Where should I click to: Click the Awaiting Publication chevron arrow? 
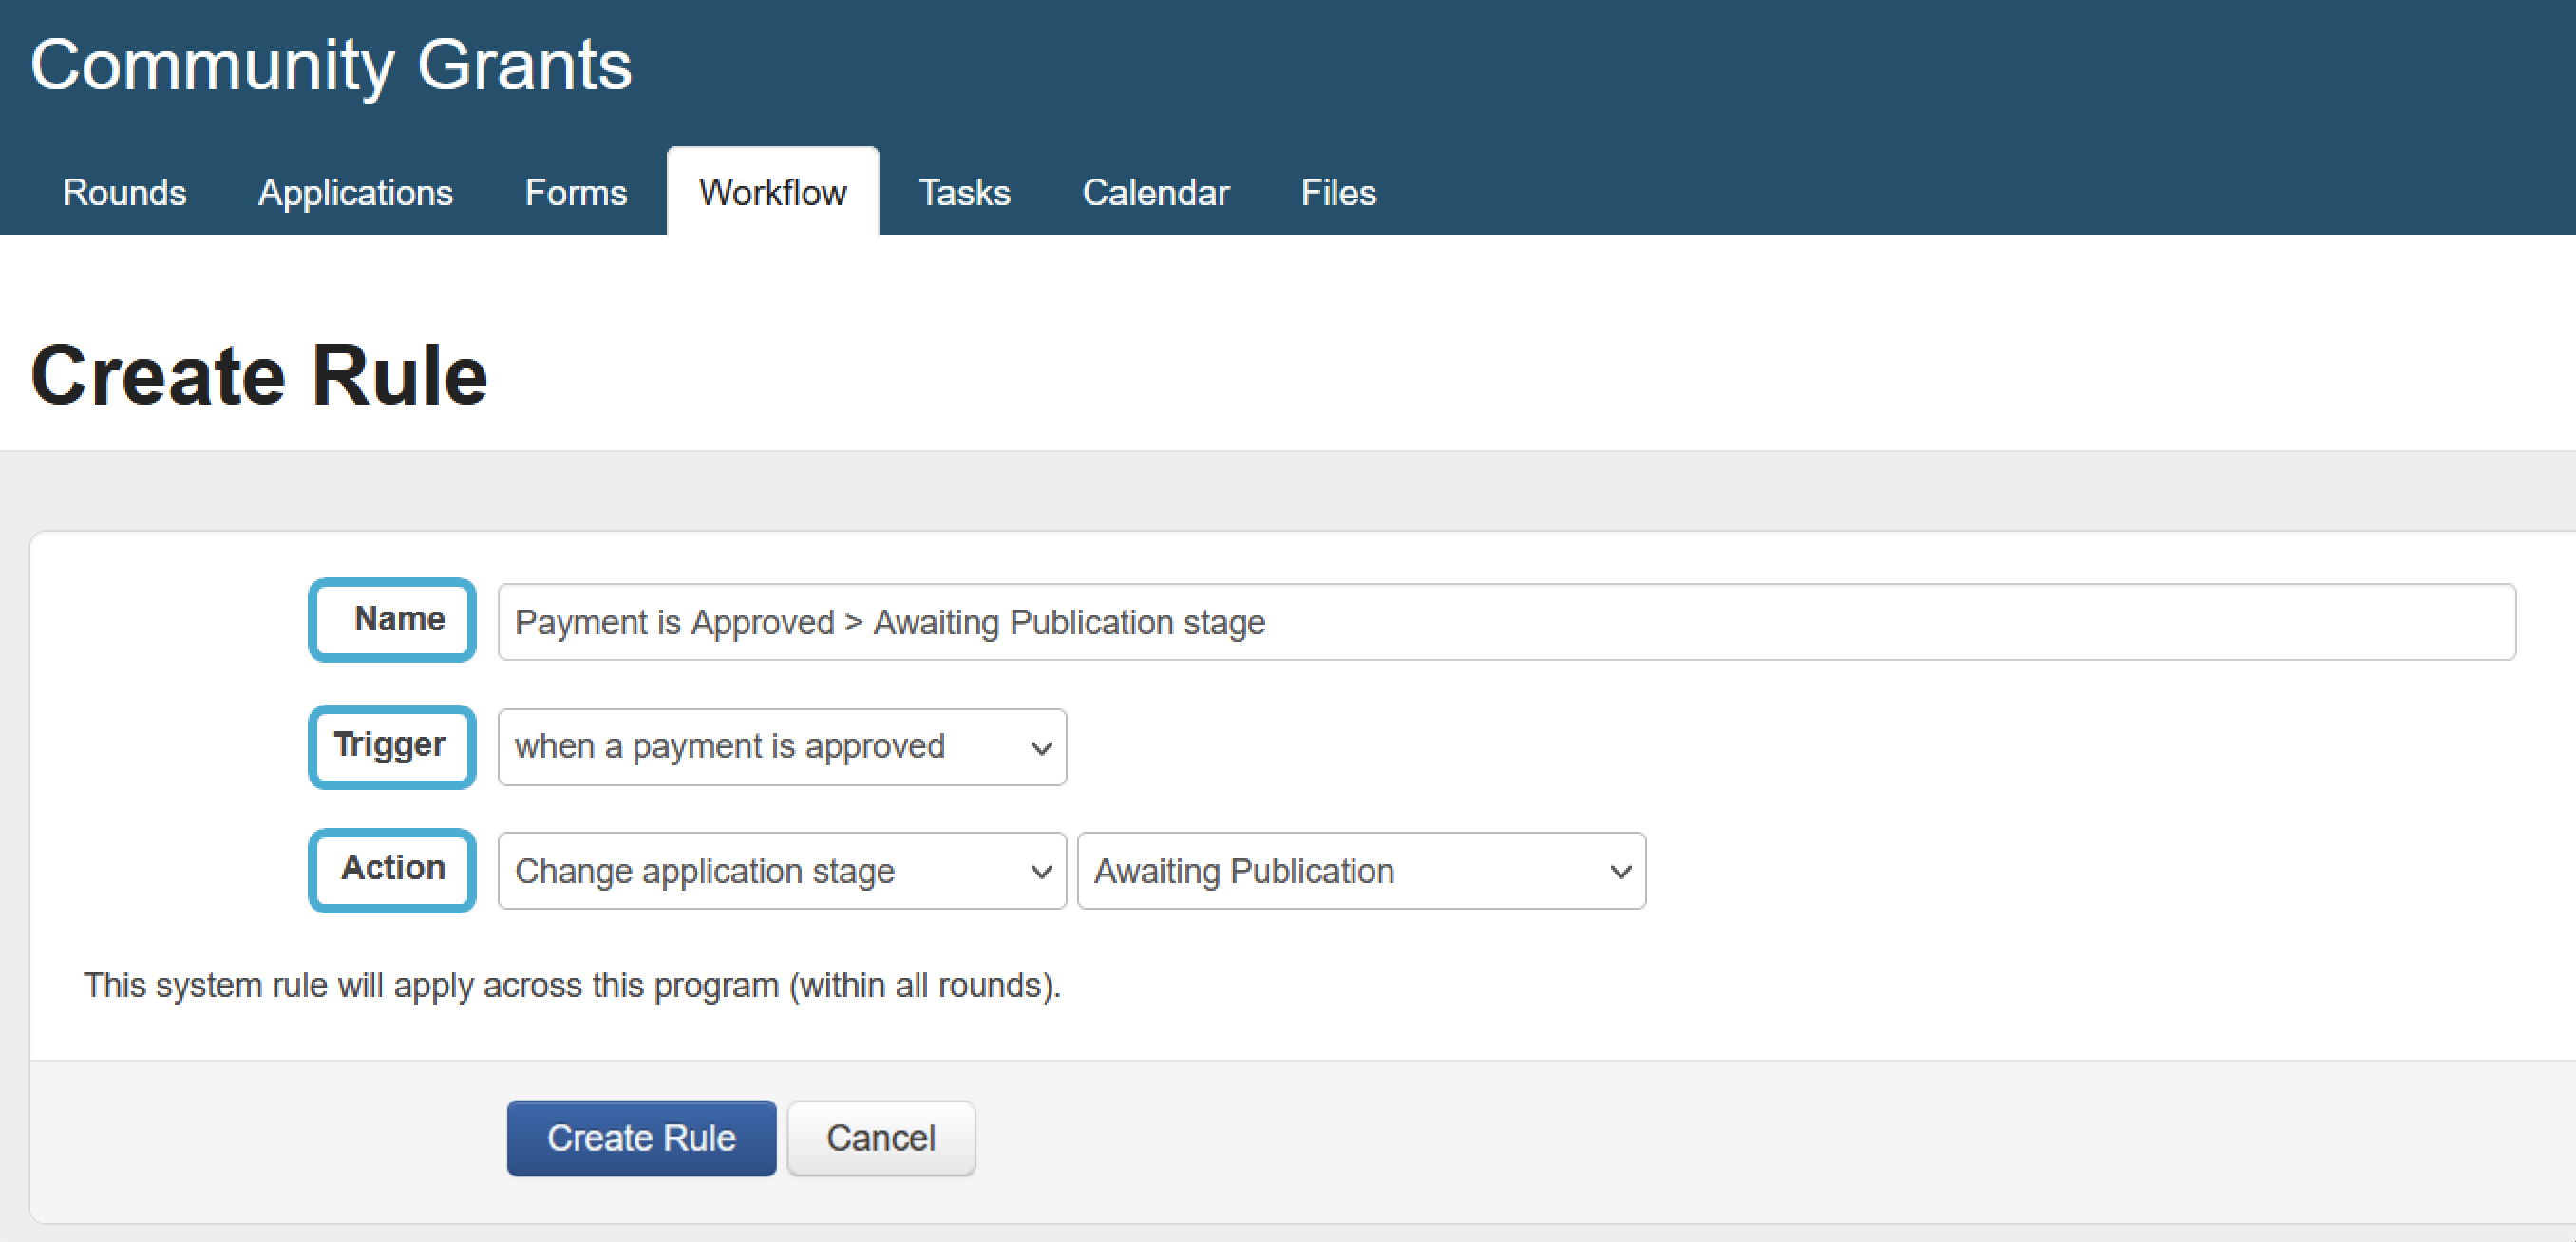pos(1620,872)
